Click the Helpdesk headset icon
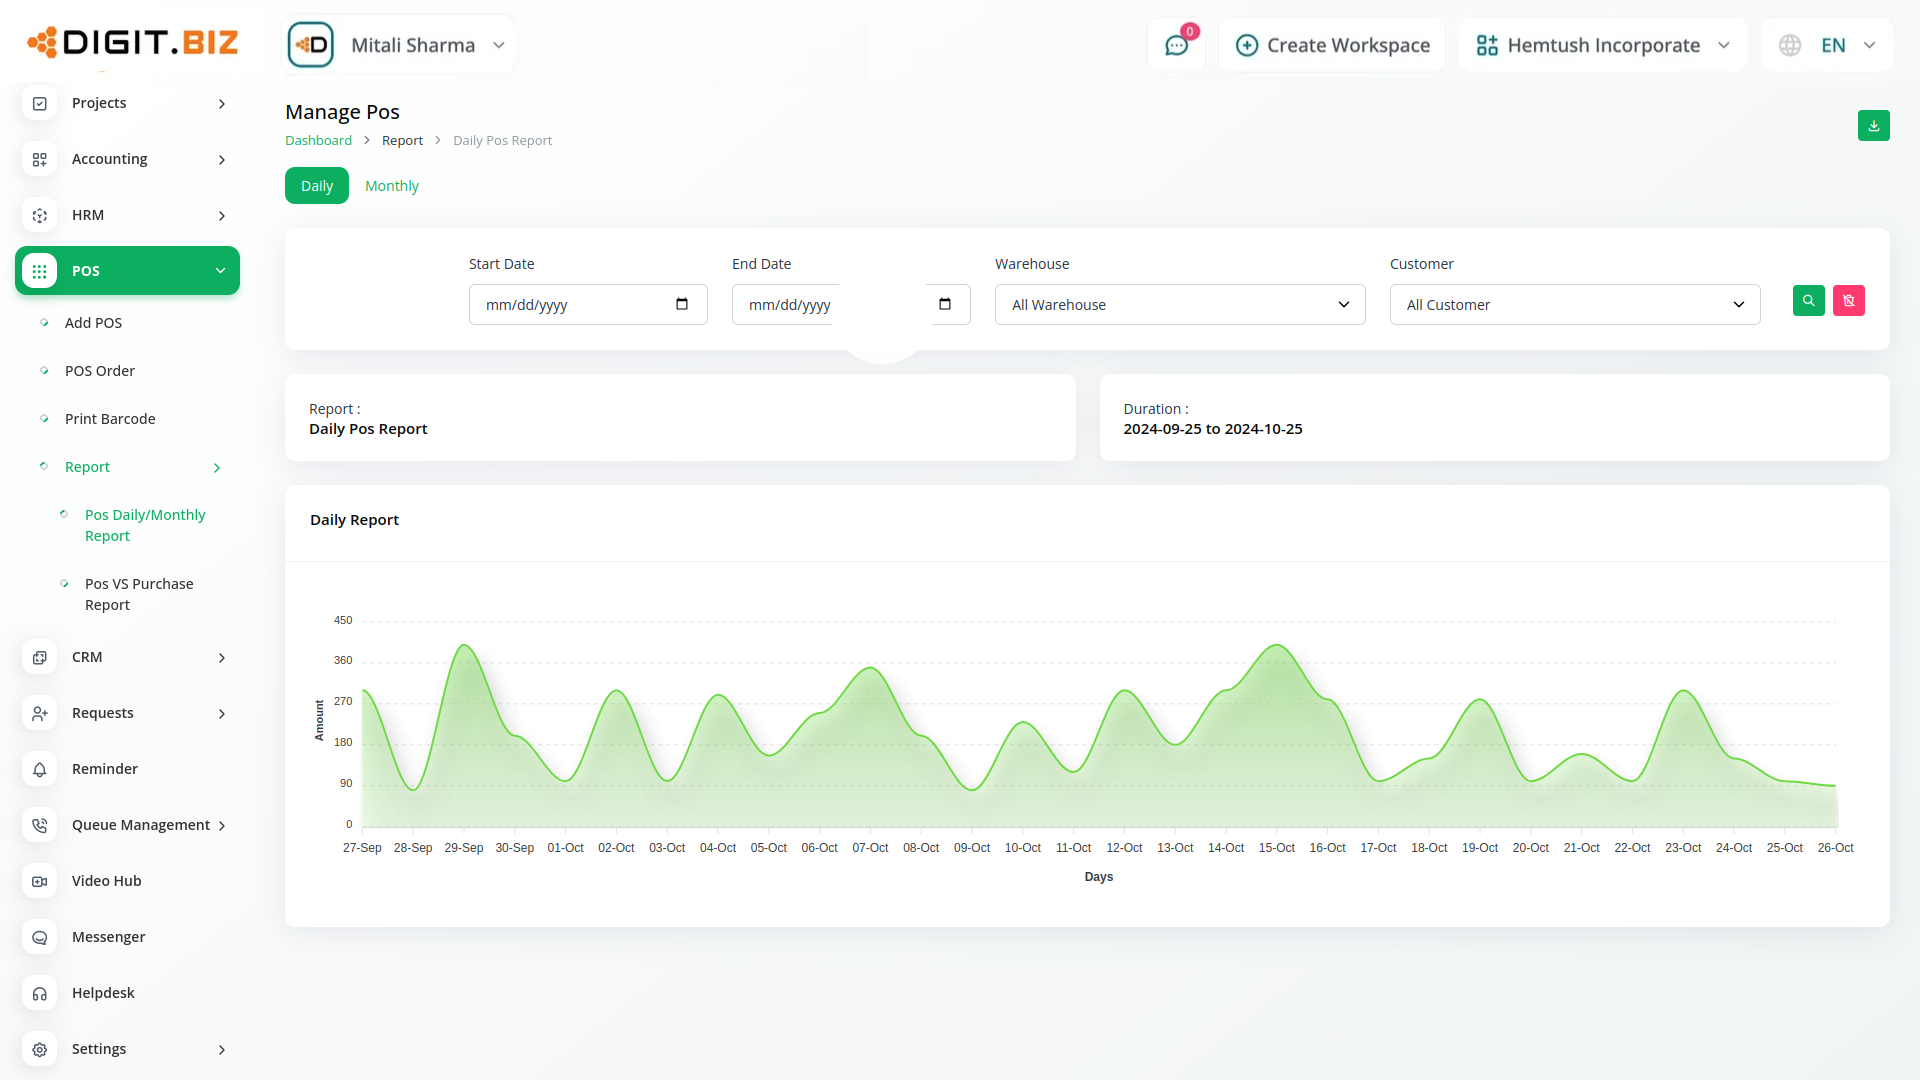This screenshot has width=1920, height=1080. pos(40,993)
